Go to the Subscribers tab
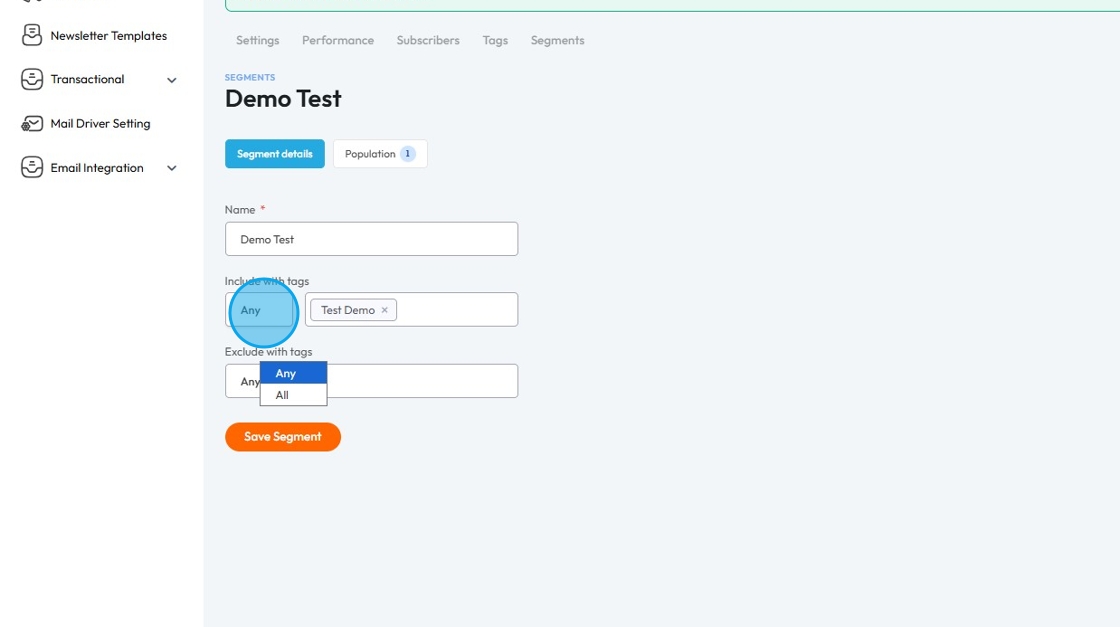This screenshot has height=627, width=1120. point(428,40)
